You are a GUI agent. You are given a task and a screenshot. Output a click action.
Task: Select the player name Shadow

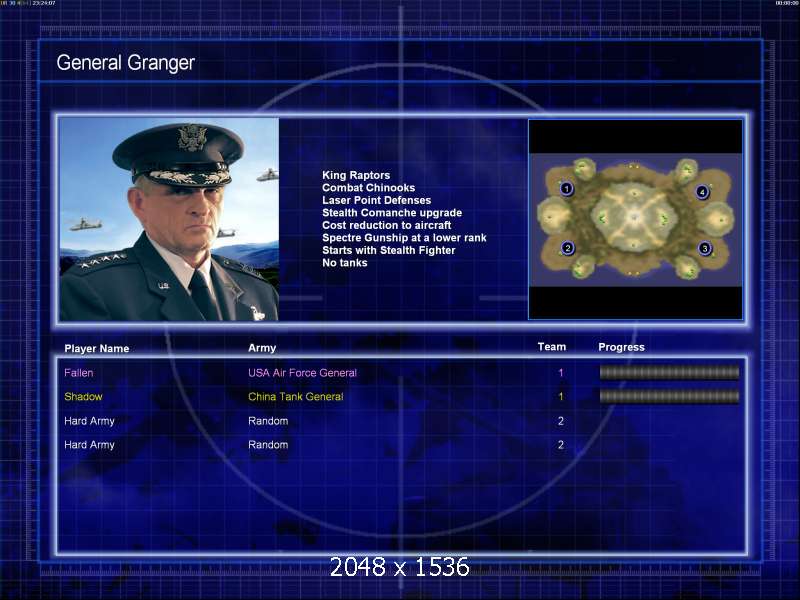83,396
